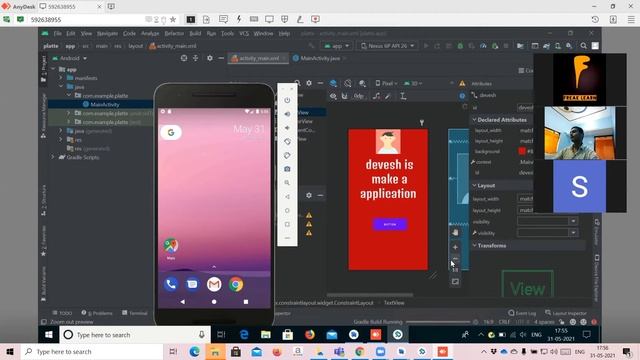Open Tools menu
Viewport: 640px width, 360px height.
pos(227,33)
